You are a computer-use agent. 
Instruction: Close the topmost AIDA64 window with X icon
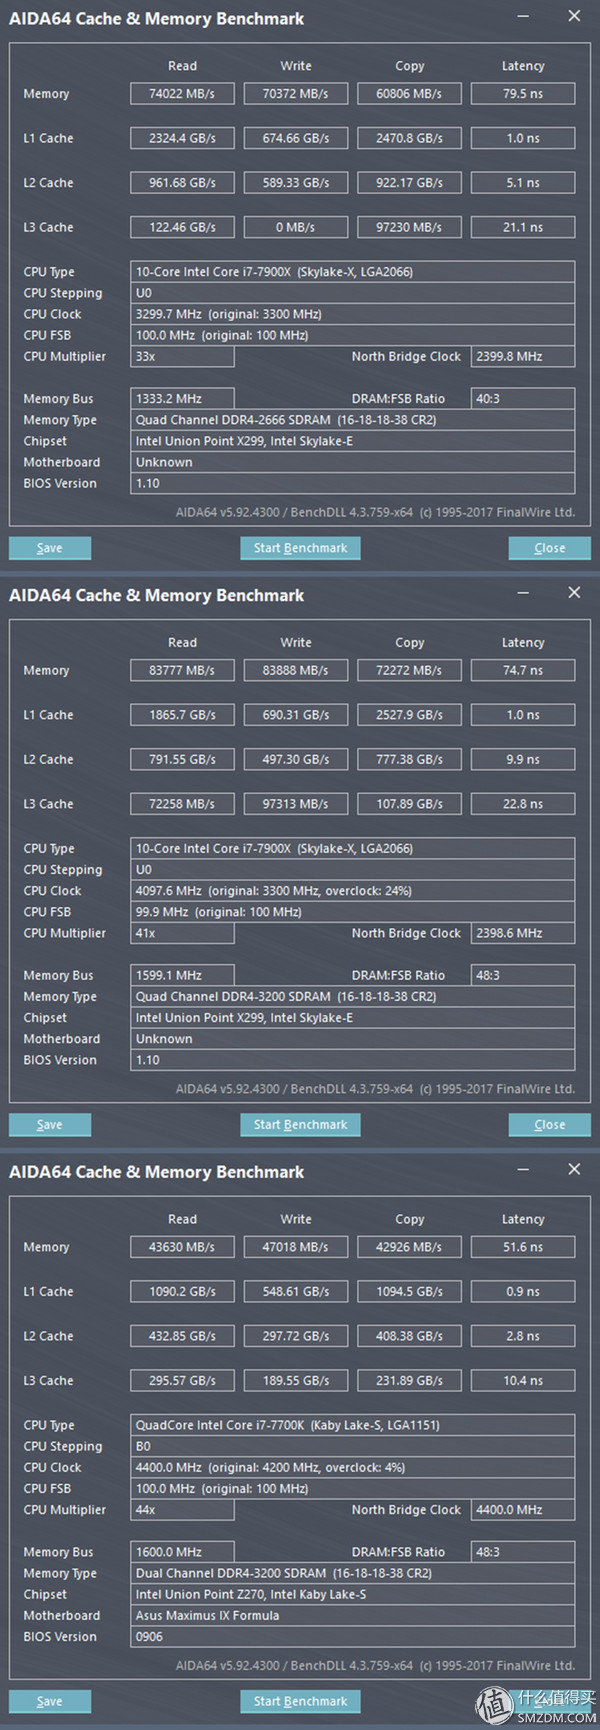[x=574, y=16]
